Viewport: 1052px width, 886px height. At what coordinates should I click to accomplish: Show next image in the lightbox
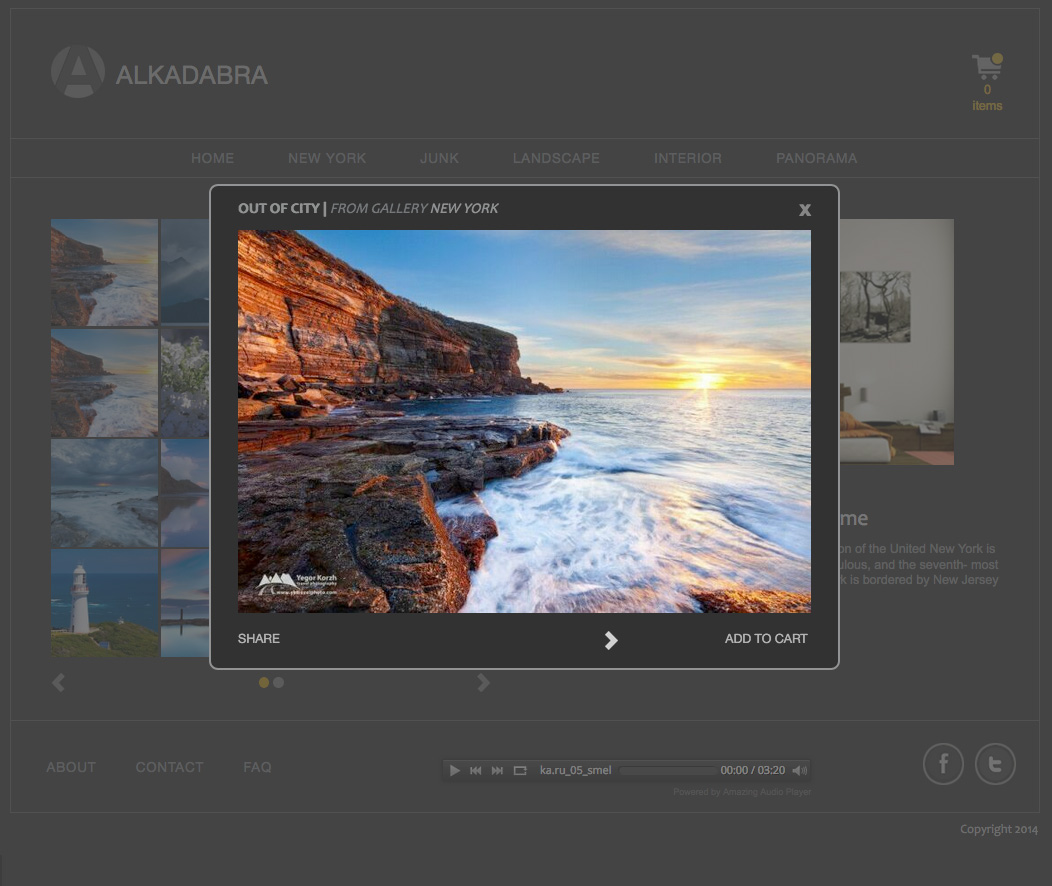(611, 640)
